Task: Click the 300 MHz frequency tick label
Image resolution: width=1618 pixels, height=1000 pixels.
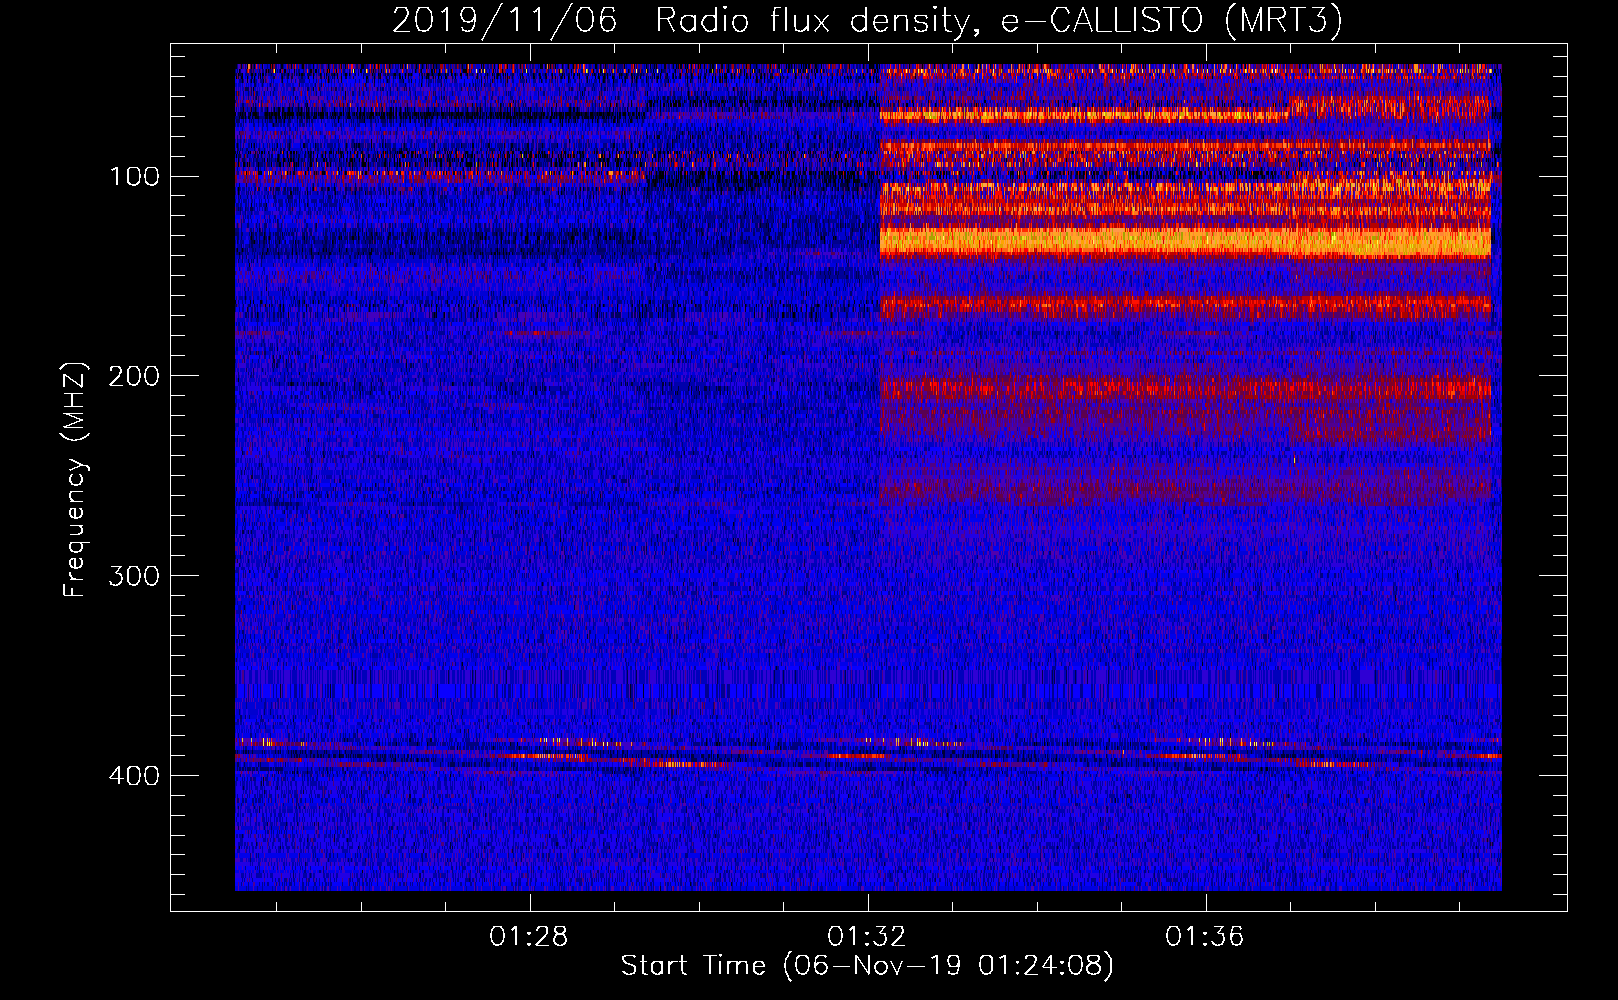Action: (134, 576)
